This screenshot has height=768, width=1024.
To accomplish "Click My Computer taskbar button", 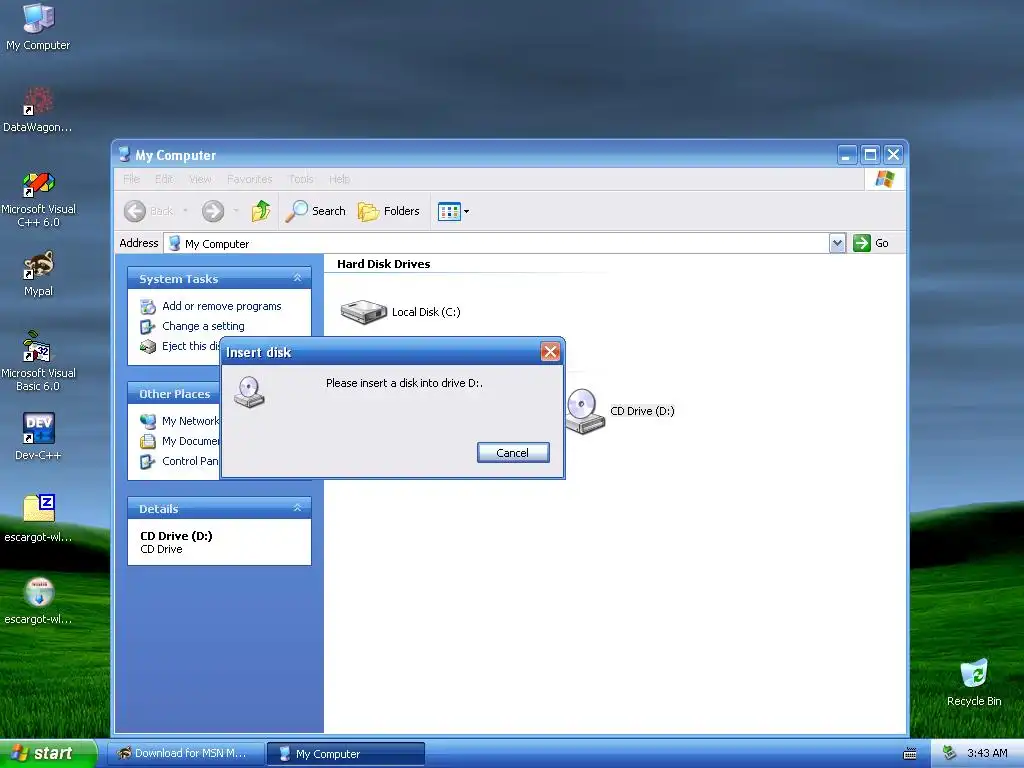I will [x=345, y=754].
